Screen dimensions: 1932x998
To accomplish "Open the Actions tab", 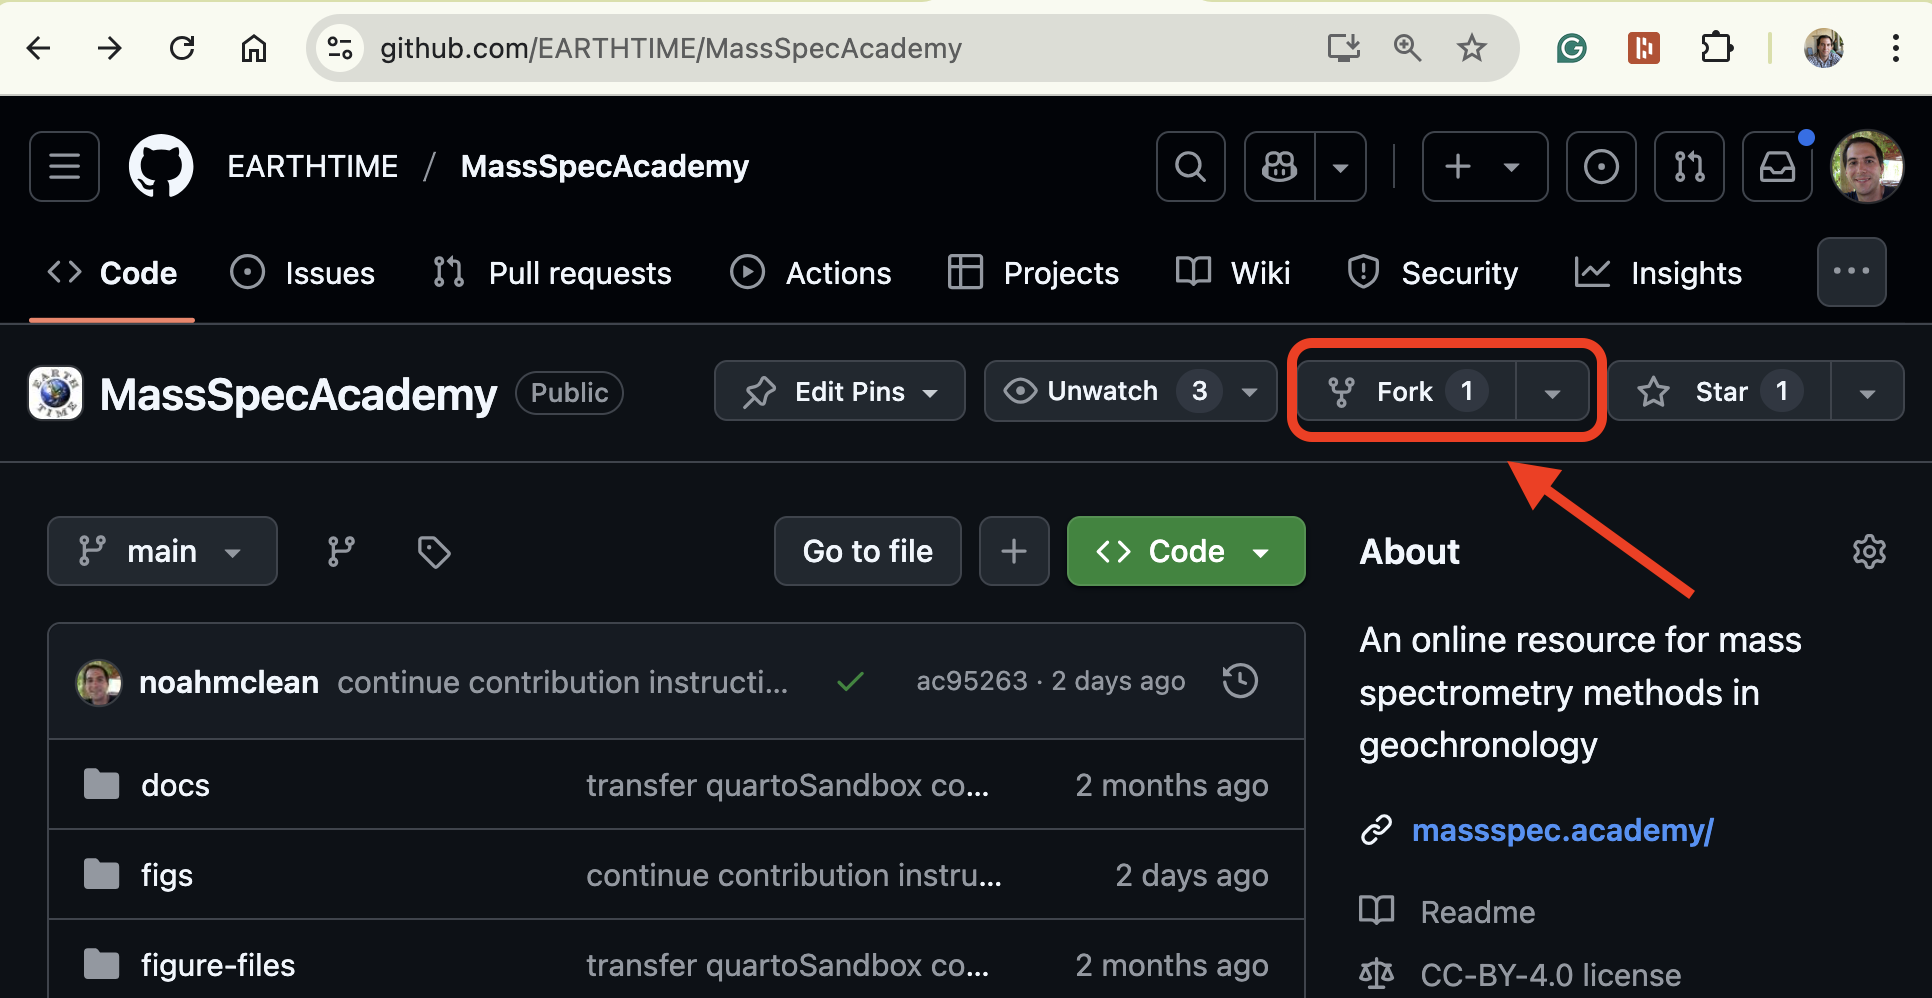I will click(810, 273).
